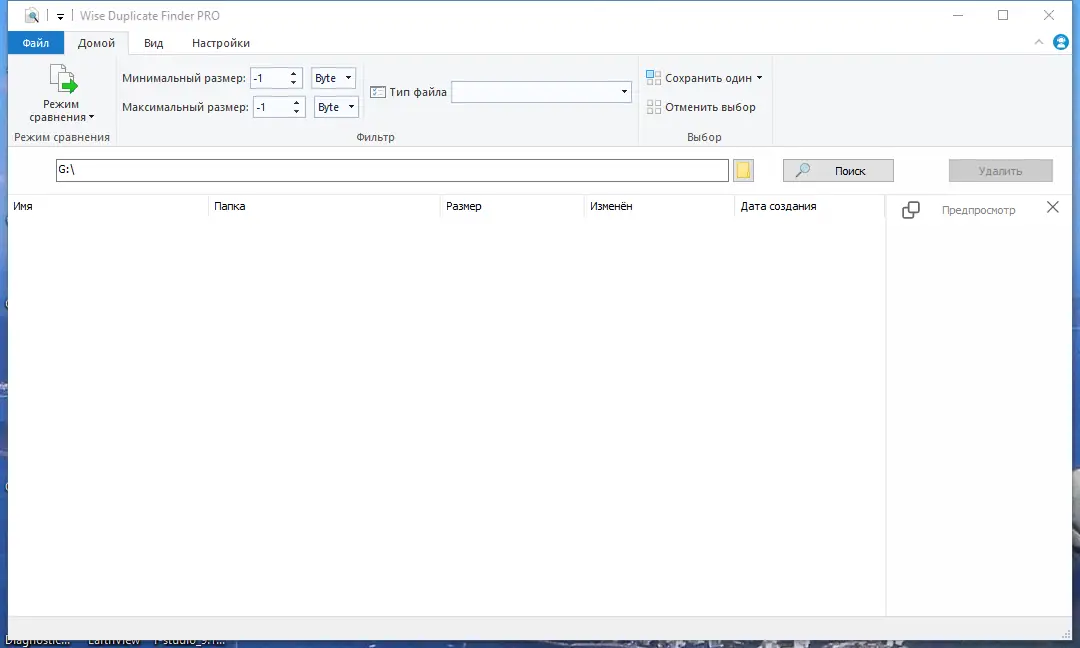Click the Минимальный размер value field
Viewport: 1080px width, 648px height.
pyautogui.click(x=268, y=78)
